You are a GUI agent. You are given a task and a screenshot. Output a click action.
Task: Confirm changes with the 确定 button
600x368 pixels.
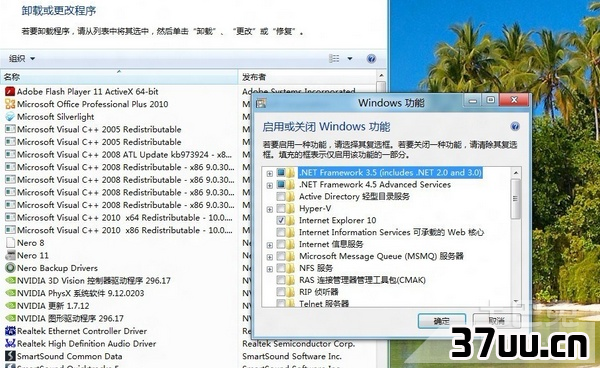pyautogui.click(x=442, y=321)
